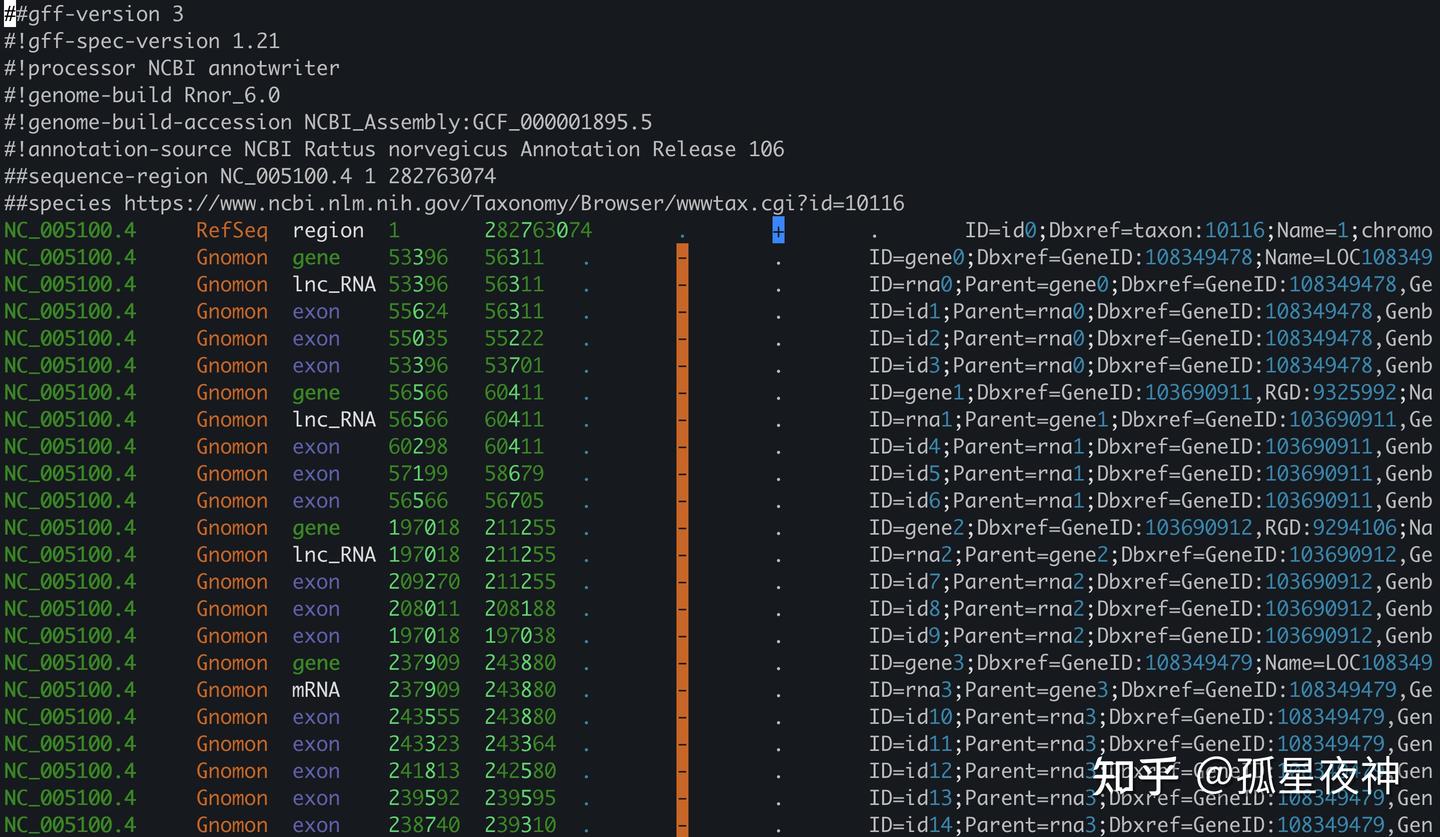Click the "ID=gene3" attribute text
The width and height of the screenshot is (1440, 837).
917,662
